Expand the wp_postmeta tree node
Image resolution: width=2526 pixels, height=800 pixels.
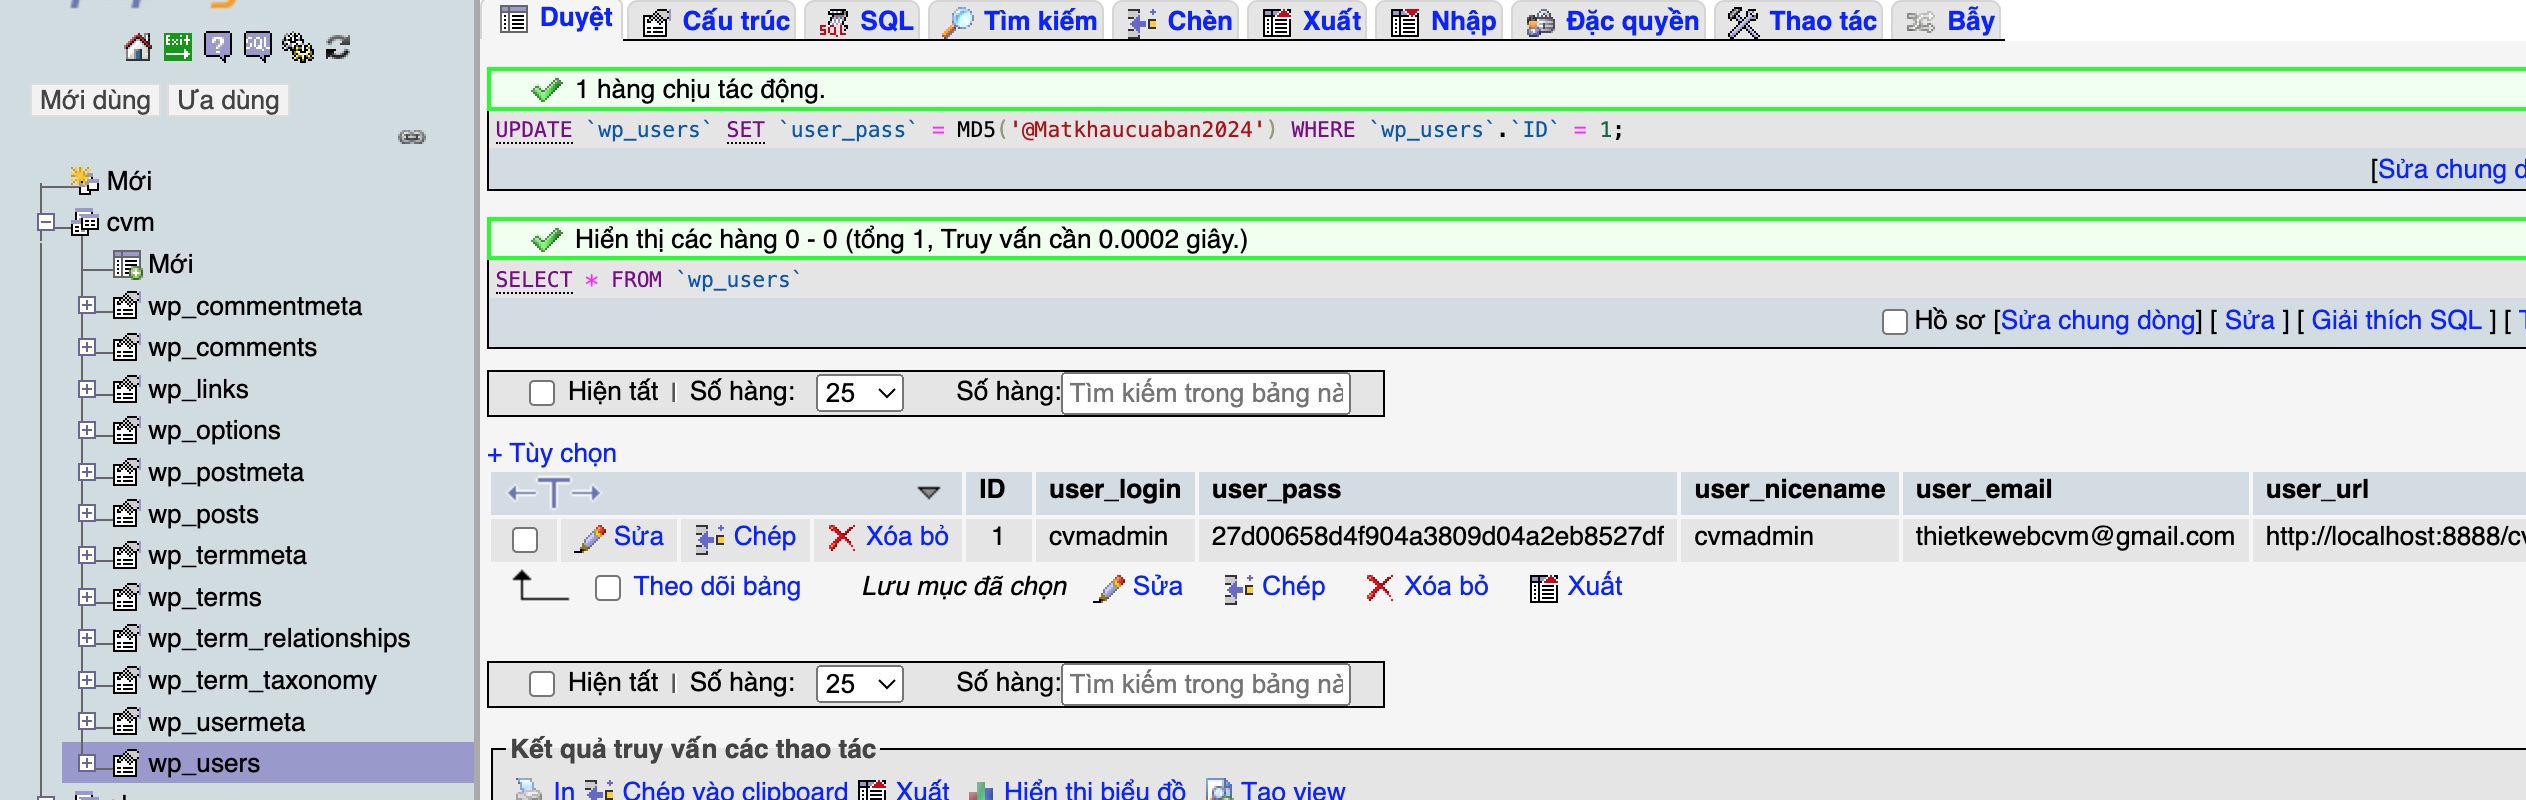(x=87, y=472)
